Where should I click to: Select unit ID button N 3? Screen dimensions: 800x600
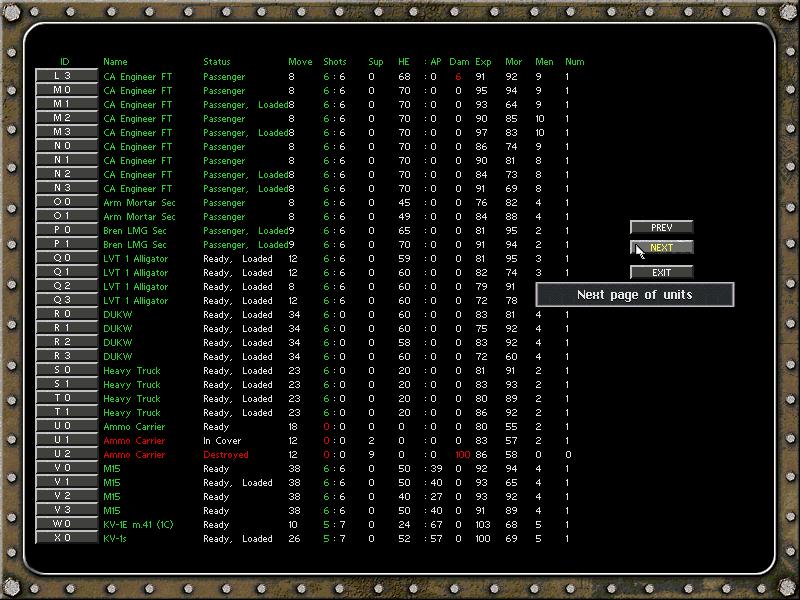point(66,188)
